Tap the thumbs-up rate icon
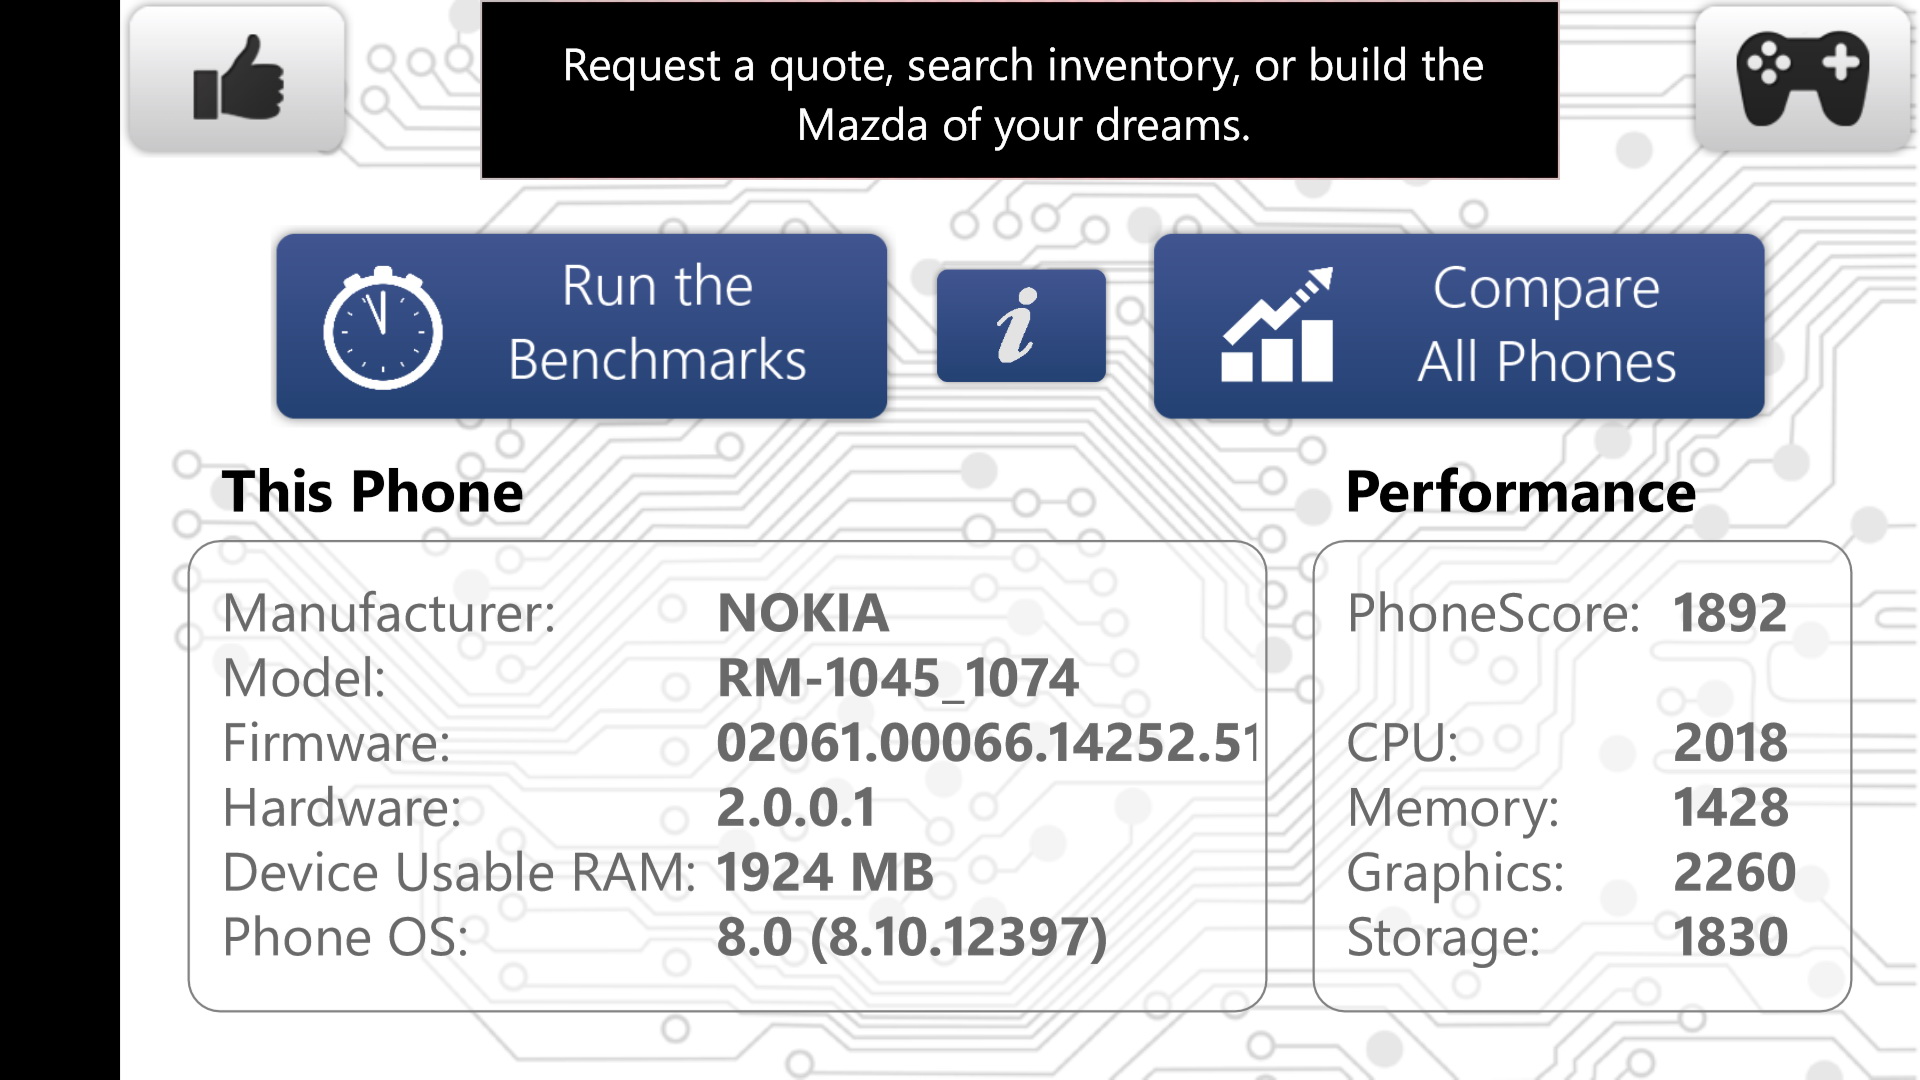 tap(238, 78)
